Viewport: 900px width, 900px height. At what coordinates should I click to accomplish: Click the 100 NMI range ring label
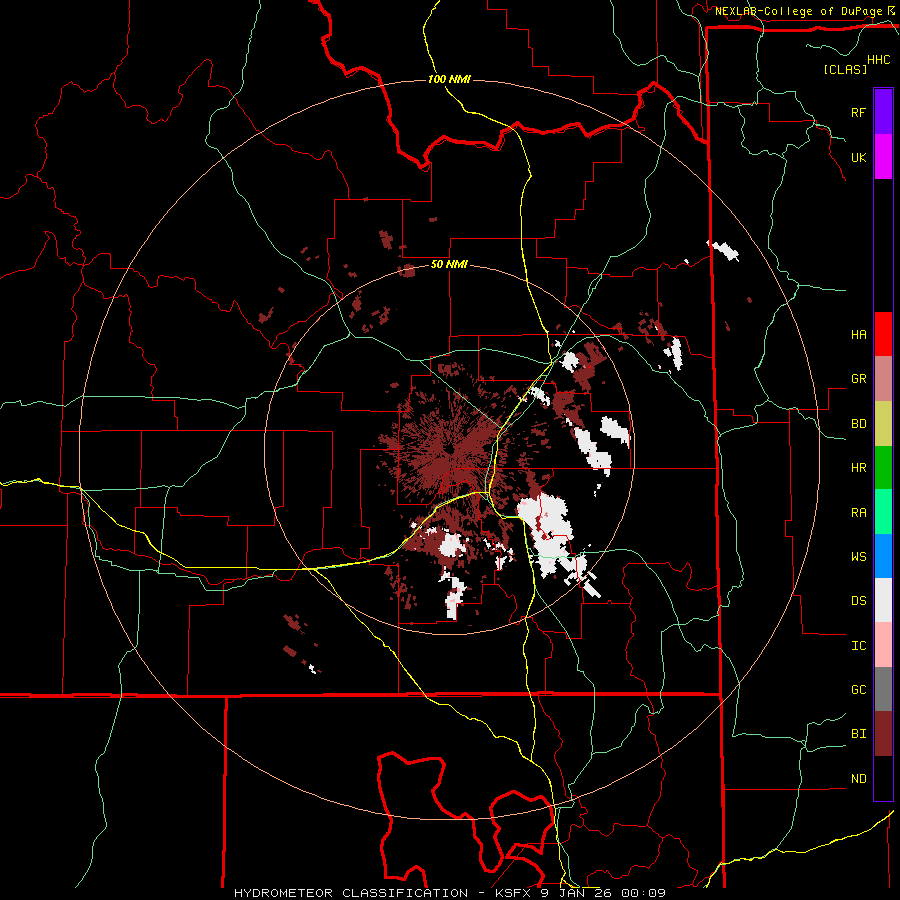pos(449,79)
